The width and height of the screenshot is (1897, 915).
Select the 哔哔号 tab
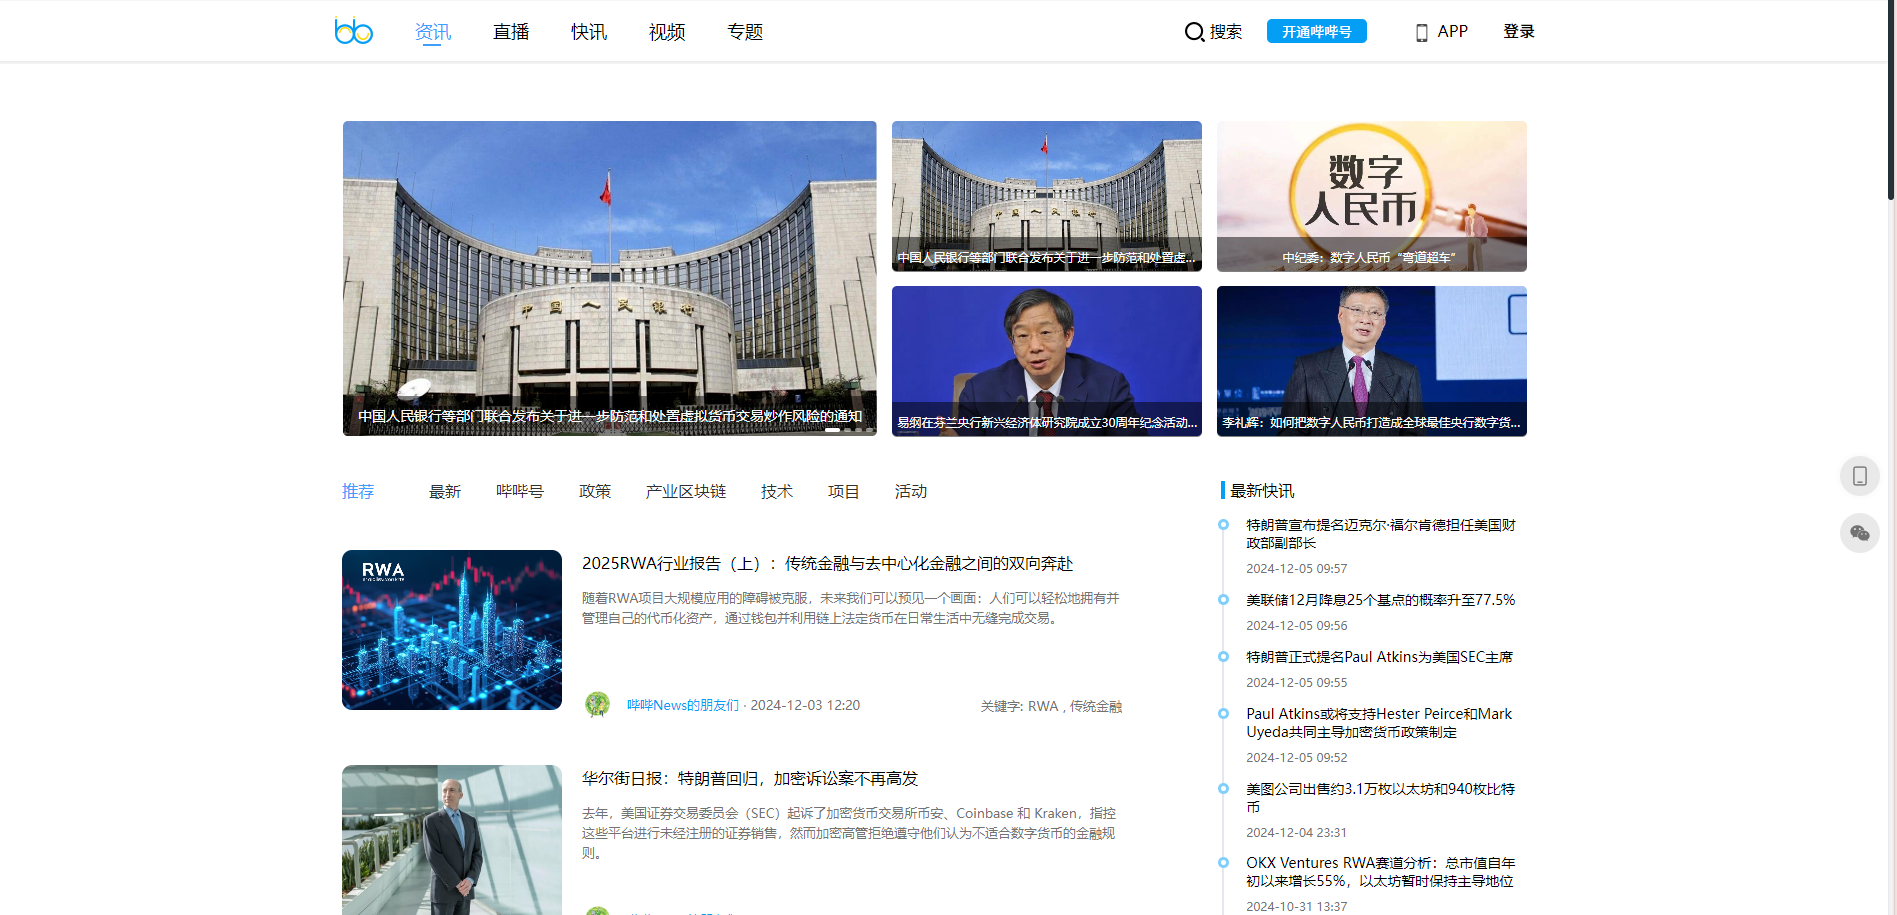coord(519,491)
